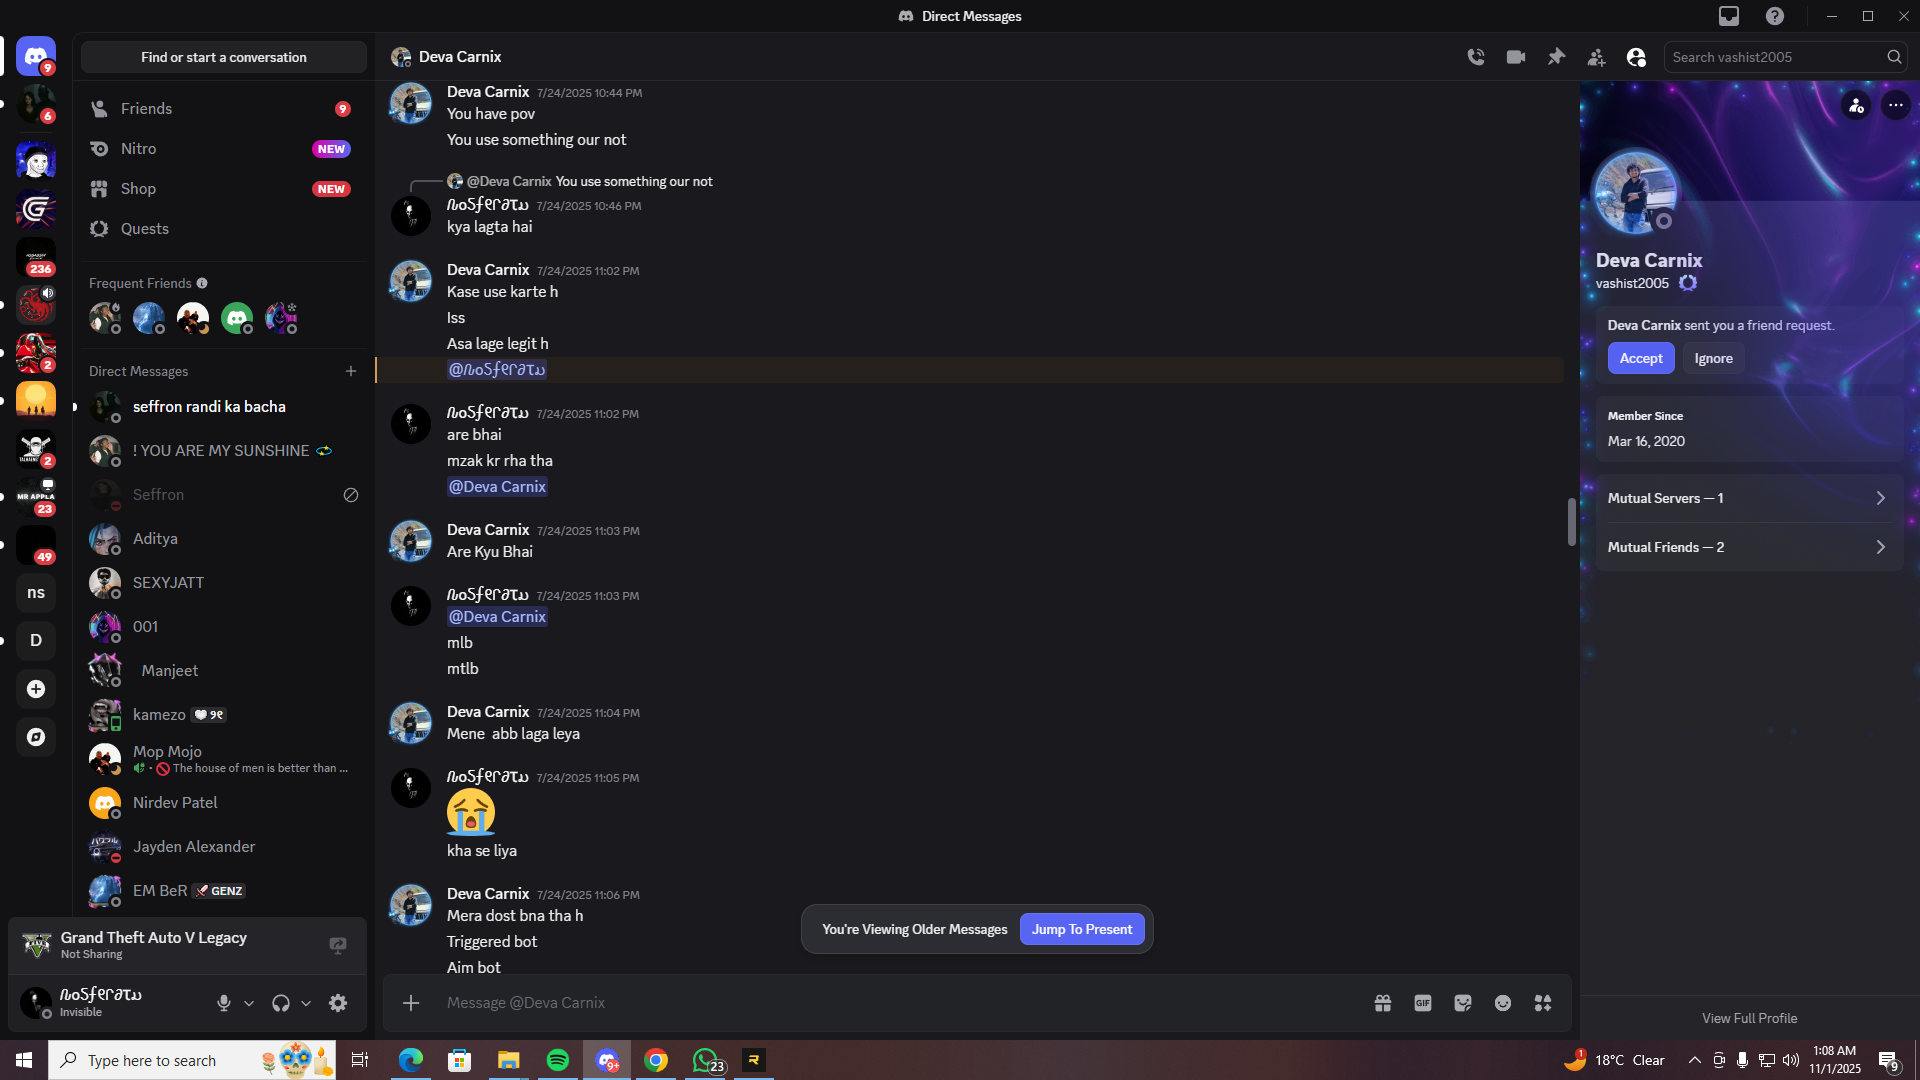Viewport: 1920px width, 1080px height.
Task: Toggle headphone deafen
Action: coord(281,1003)
